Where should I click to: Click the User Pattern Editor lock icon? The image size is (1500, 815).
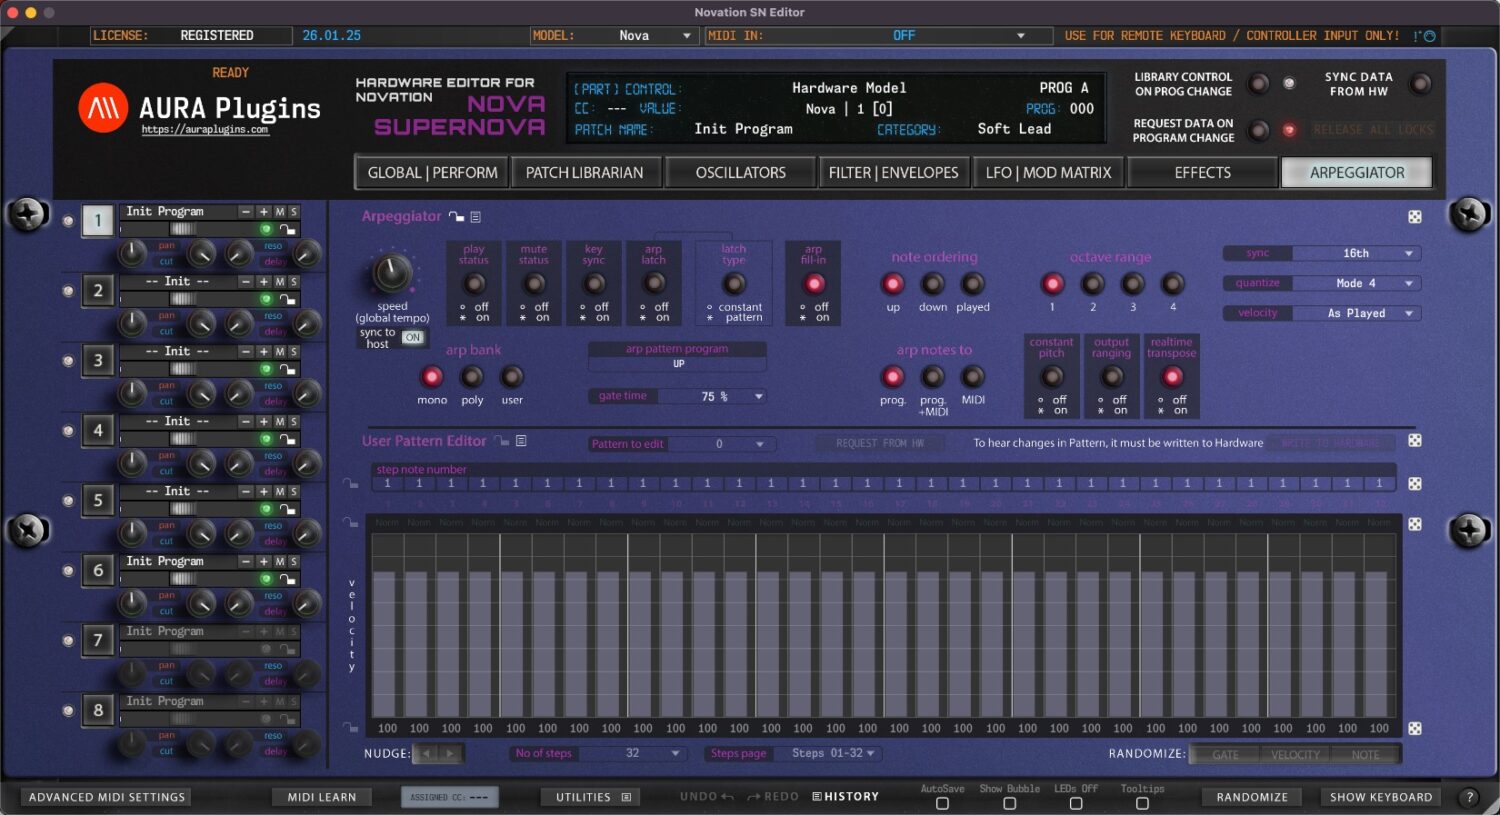coord(500,440)
